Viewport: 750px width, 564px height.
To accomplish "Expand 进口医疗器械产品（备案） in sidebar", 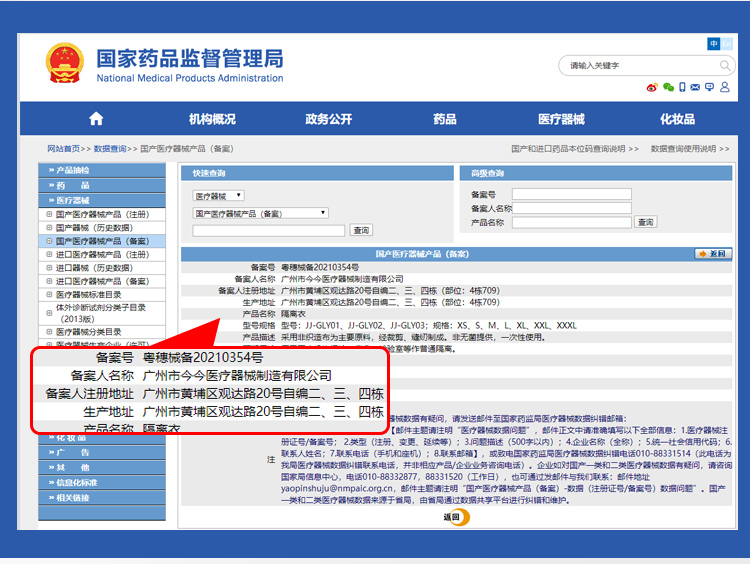I will 49,282.
